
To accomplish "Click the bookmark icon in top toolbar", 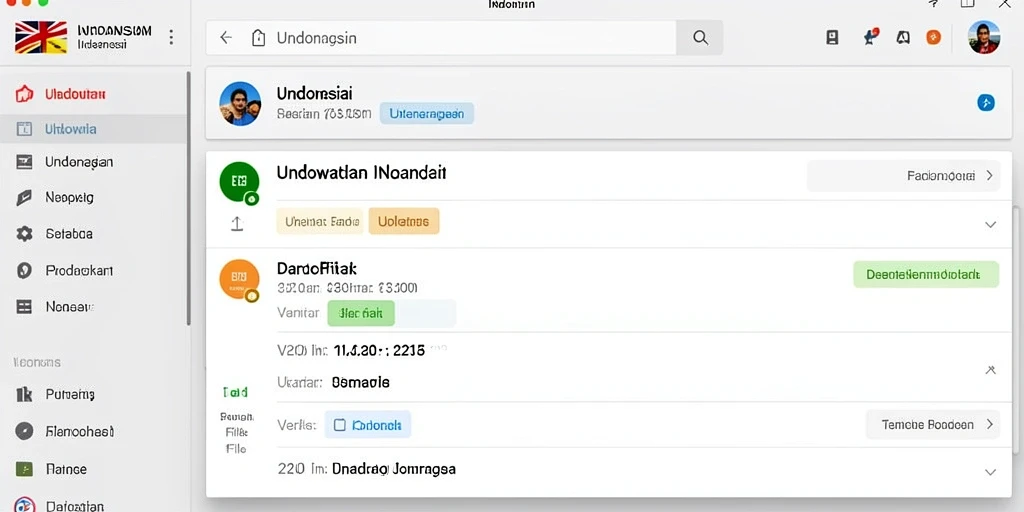I will 832,38.
